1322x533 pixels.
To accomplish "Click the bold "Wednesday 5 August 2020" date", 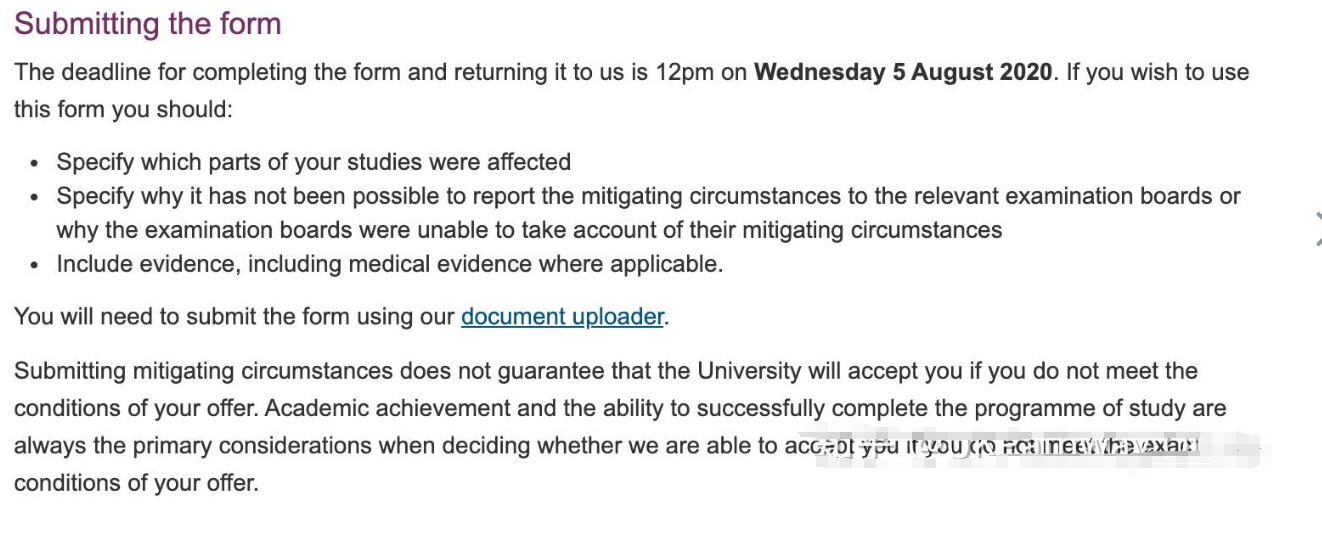I will [x=902, y=73].
